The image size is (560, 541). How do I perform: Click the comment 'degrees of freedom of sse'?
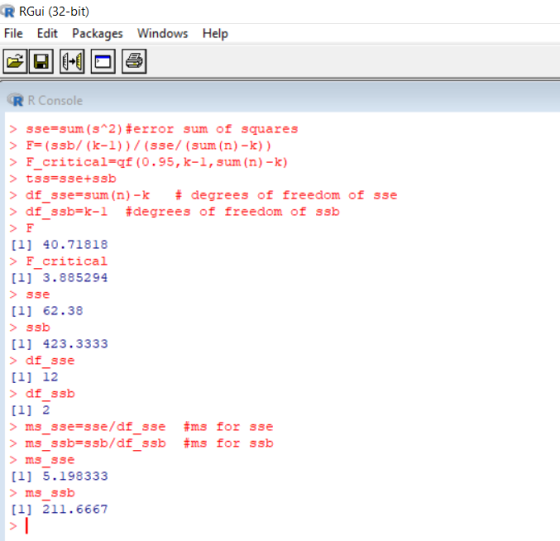294,195
